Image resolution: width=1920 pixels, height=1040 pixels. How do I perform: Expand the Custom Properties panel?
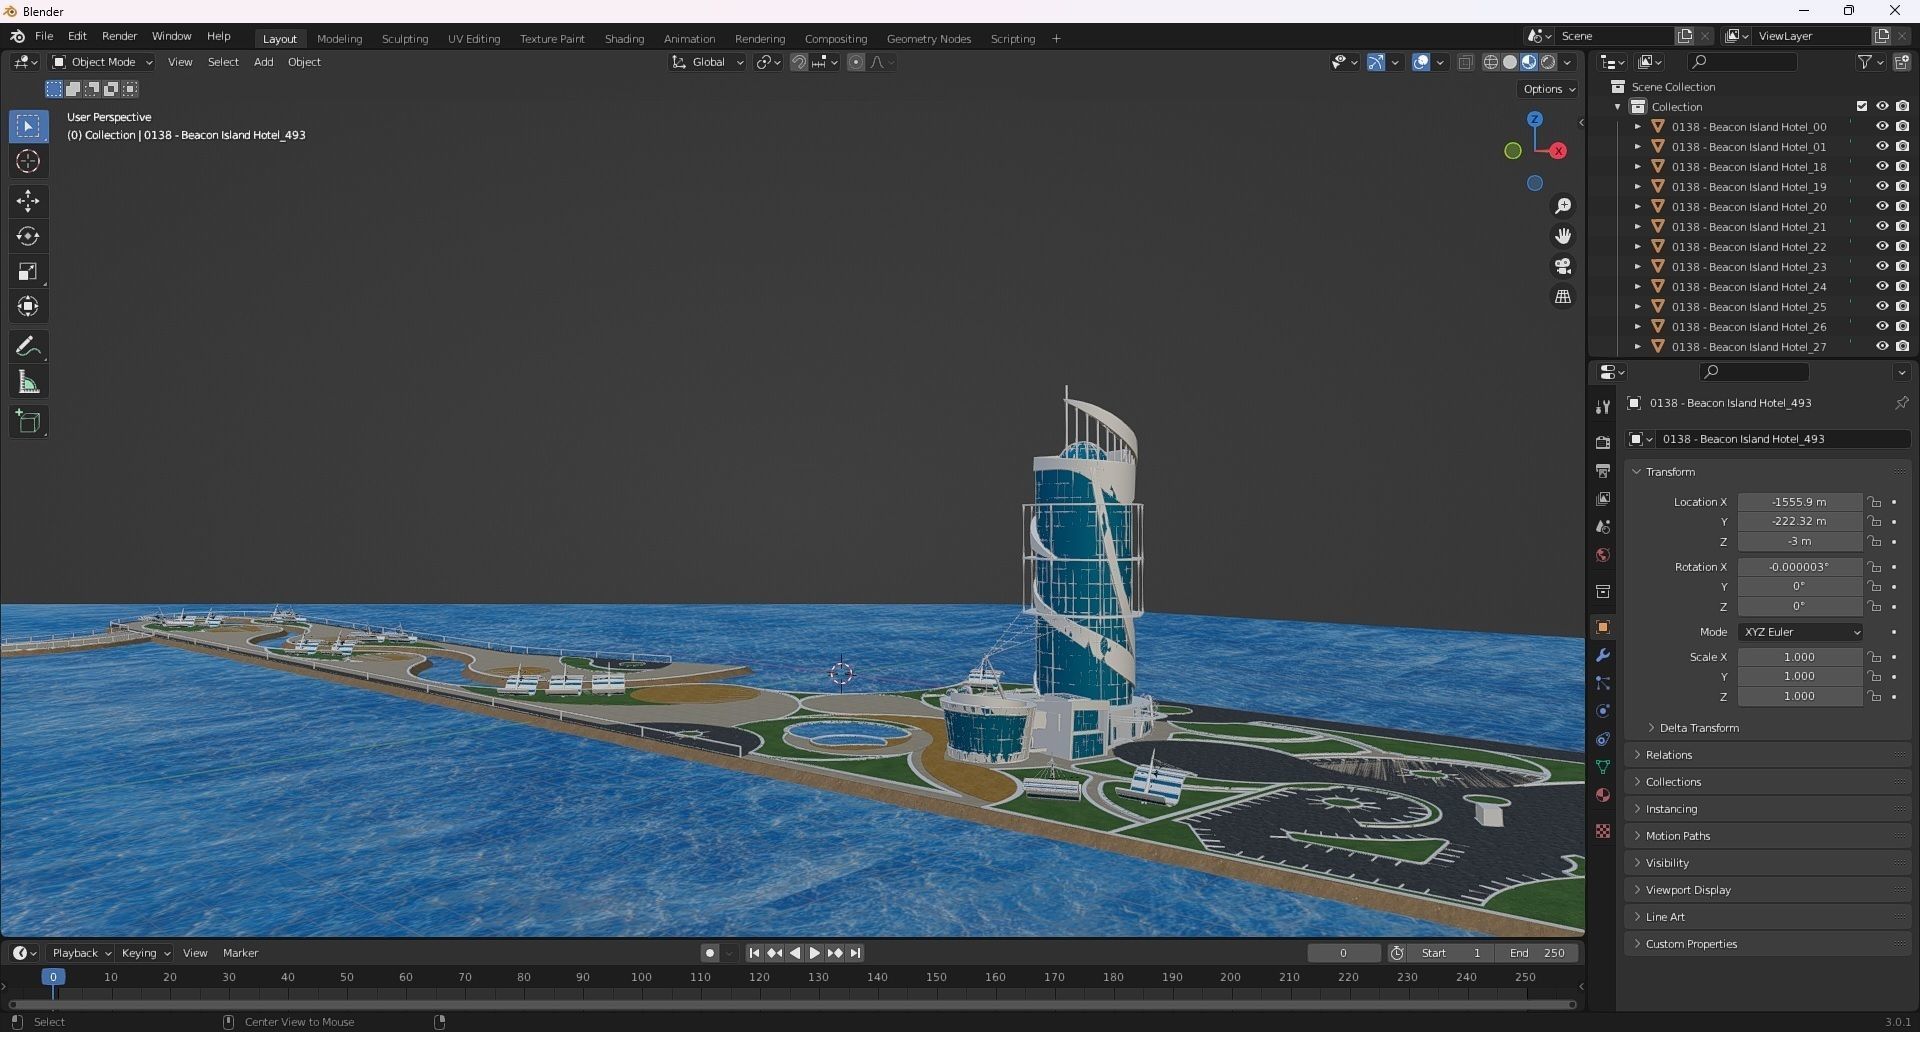pyautogui.click(x=1690, y=944)
